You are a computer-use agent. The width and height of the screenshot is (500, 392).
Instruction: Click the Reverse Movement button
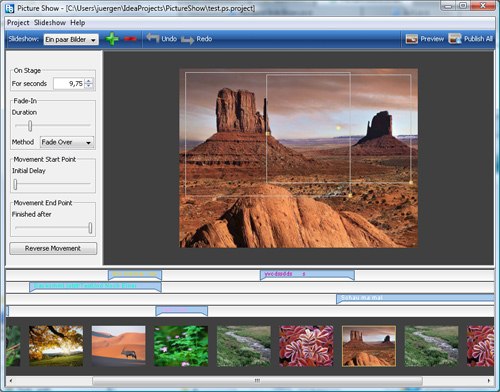click(53, 248)
